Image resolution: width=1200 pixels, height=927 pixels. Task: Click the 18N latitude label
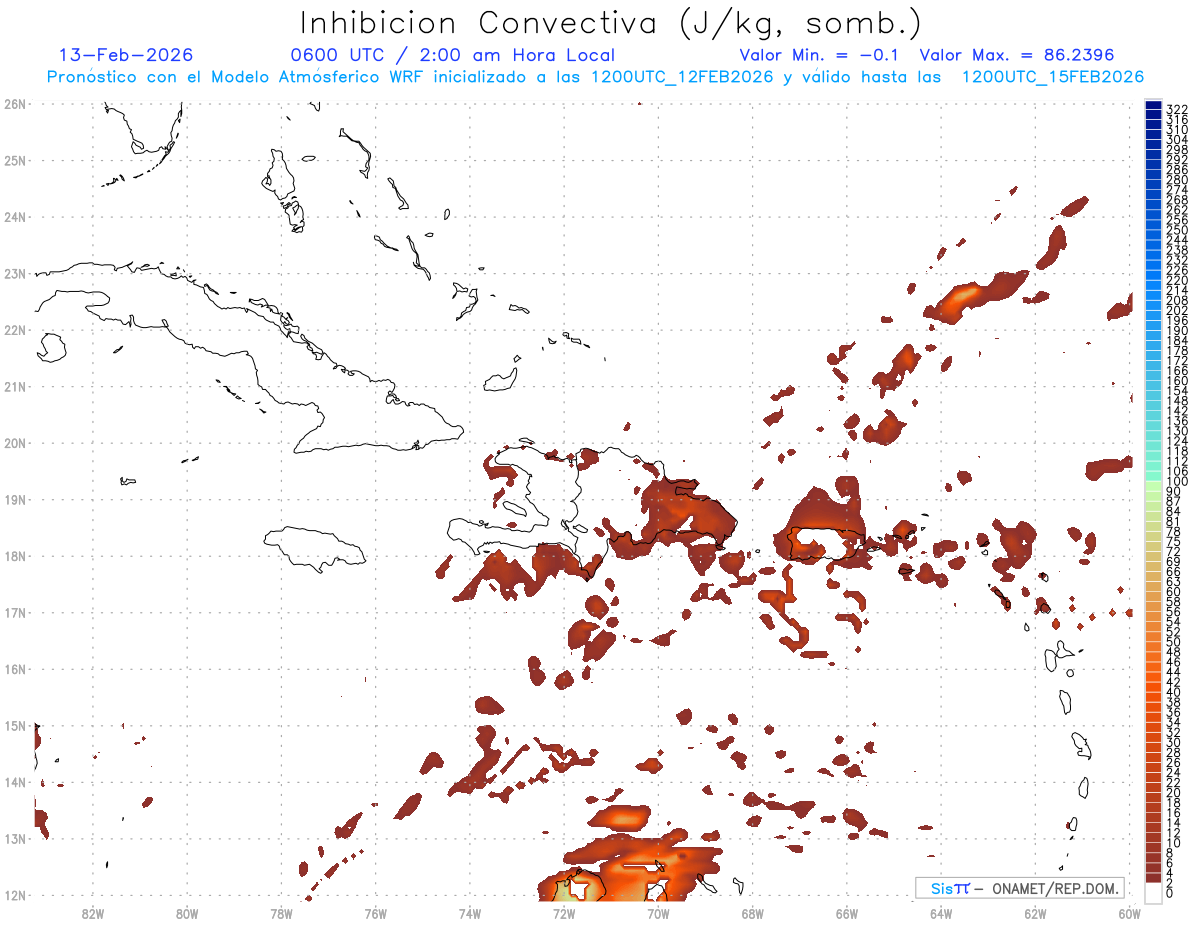pos(15,556)
